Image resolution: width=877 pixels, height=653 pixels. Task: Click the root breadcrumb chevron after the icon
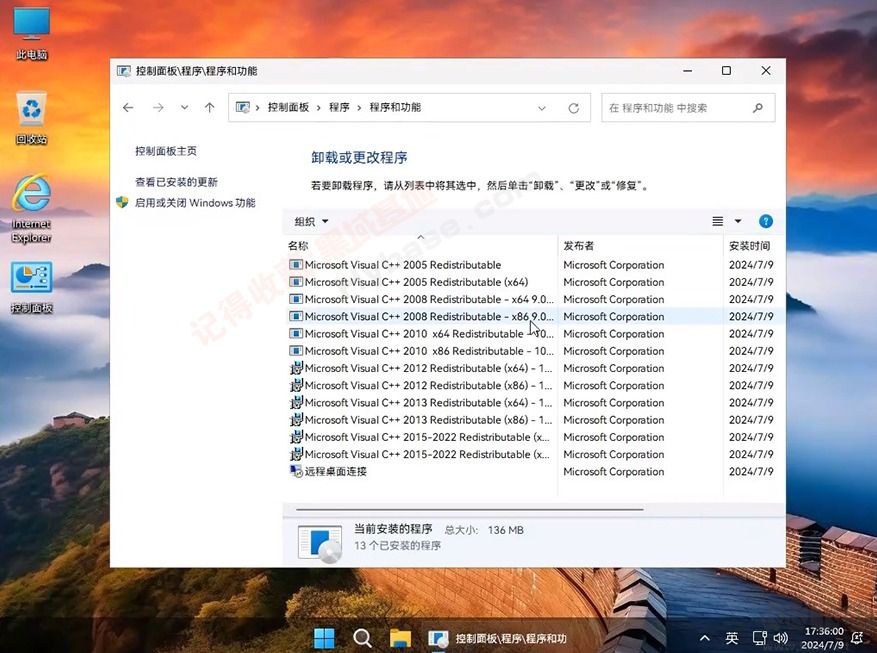point(257,107)
